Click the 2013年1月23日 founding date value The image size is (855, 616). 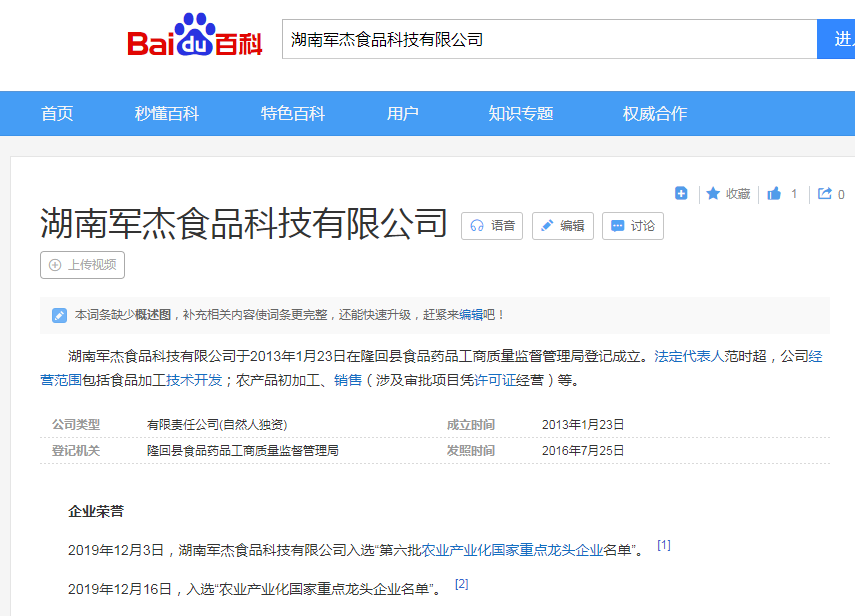(x=583, y=425)
